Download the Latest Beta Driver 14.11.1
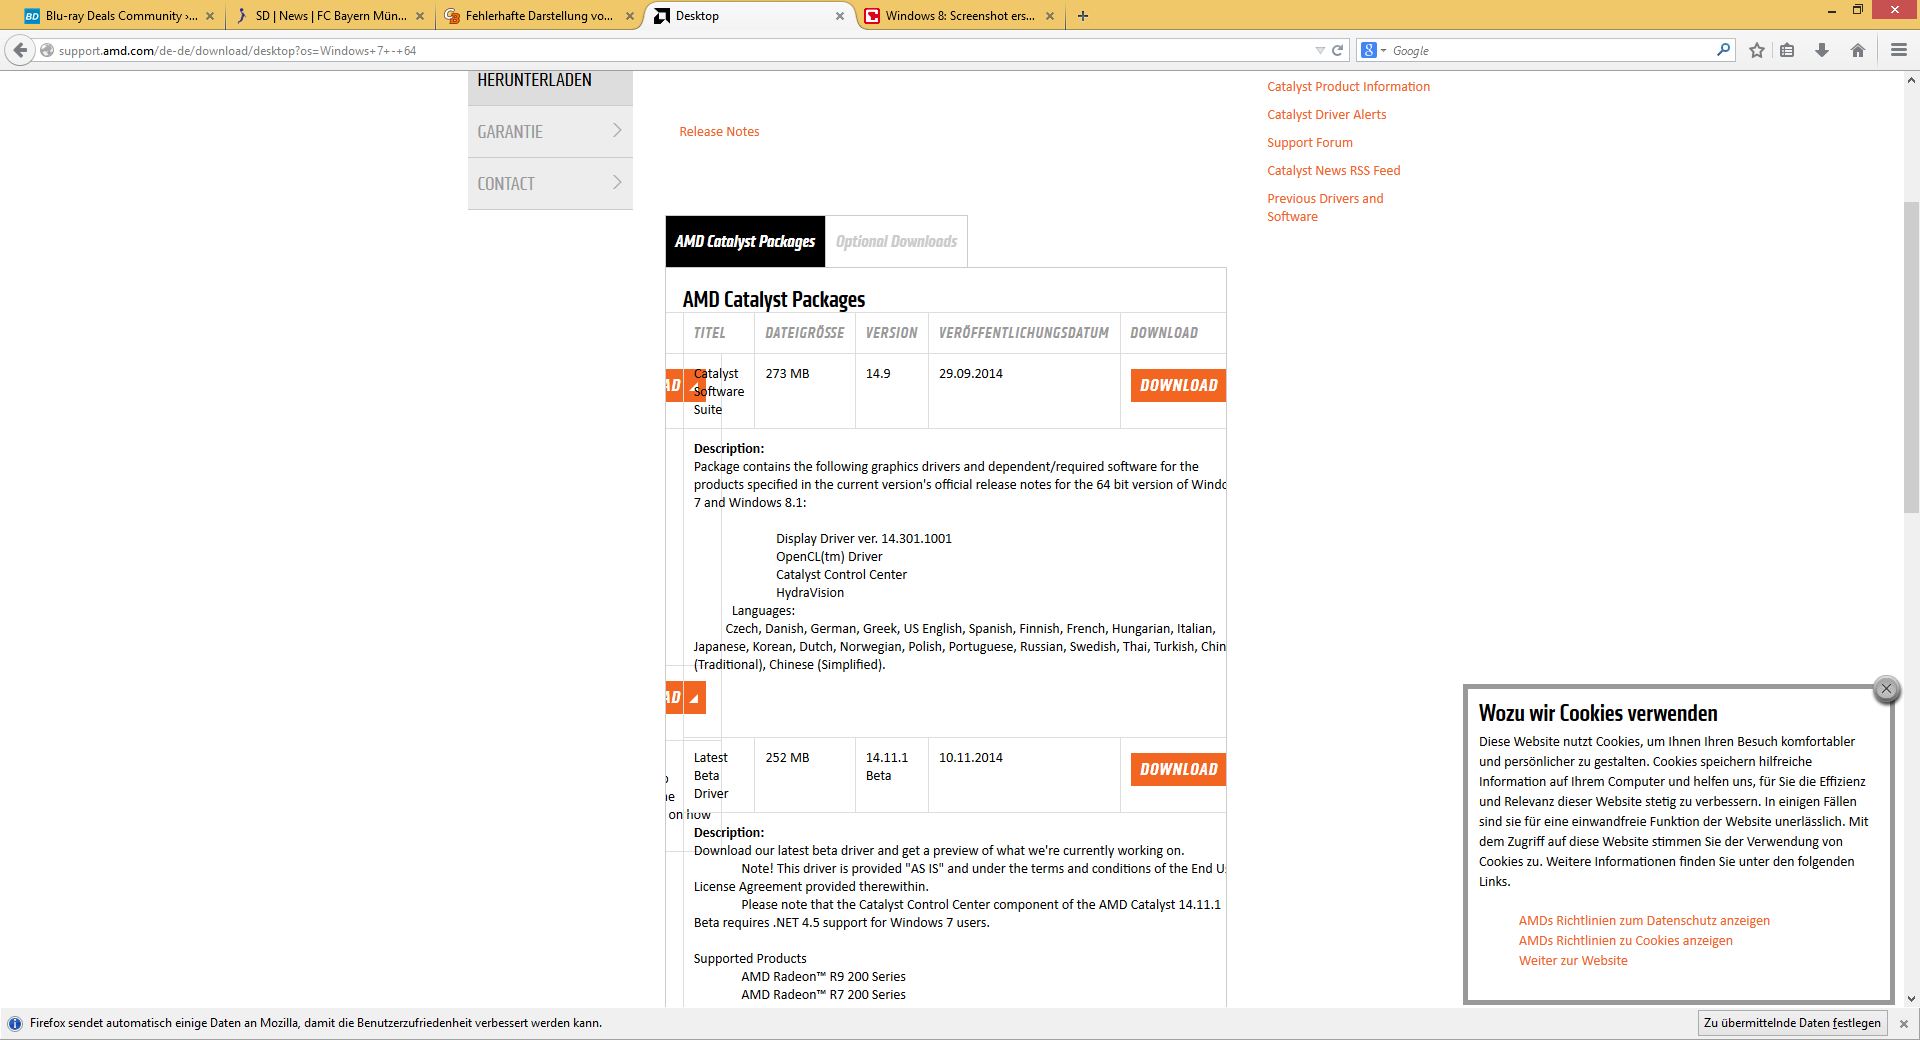The height and width of the screenshot is (1040, 1920). tap(1178, 769)
